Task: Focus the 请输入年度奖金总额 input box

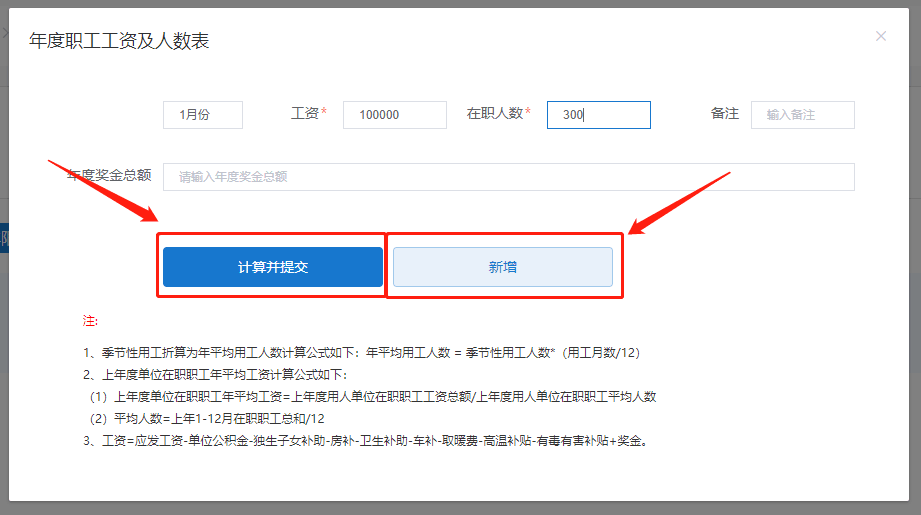Action: 508,177
